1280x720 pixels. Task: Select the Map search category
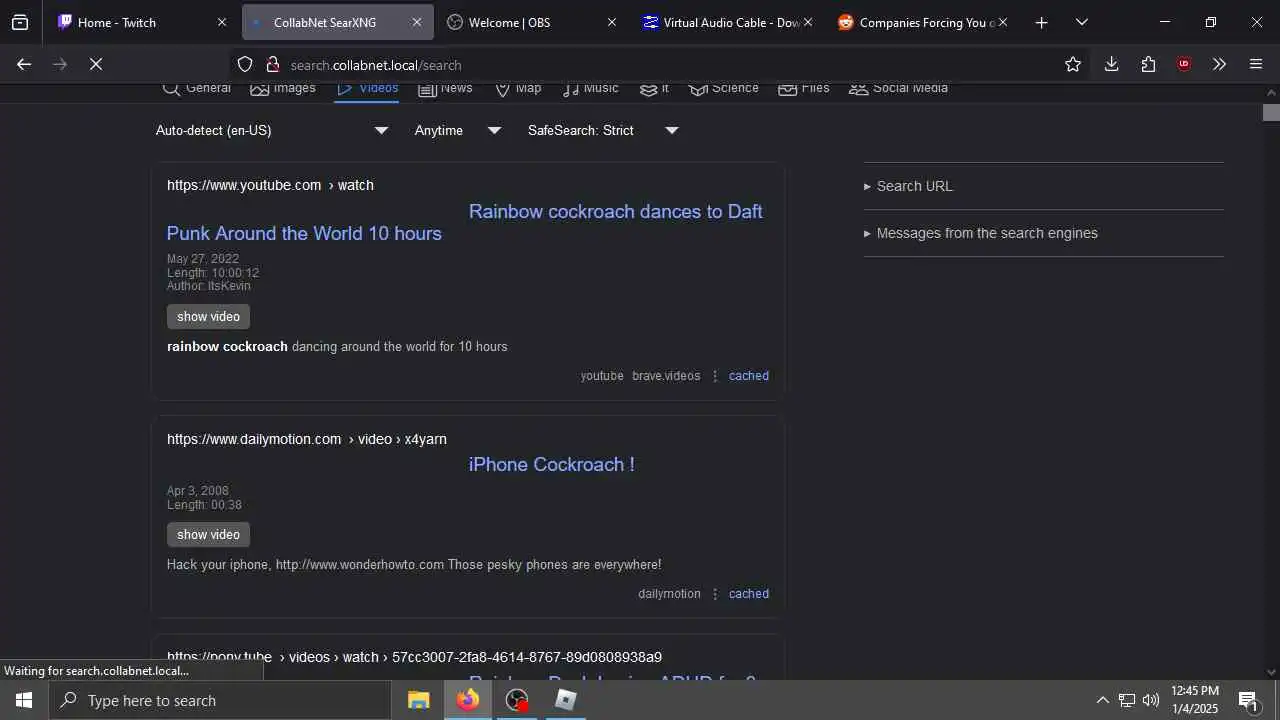pyautogui.click(x=518, y=88)
